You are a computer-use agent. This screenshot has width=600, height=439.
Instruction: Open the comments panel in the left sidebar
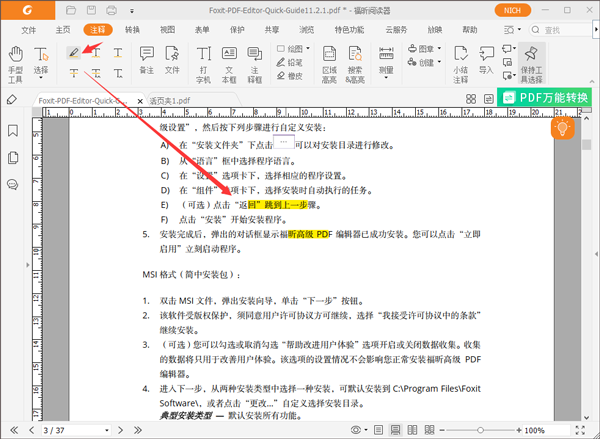(13, 184)
